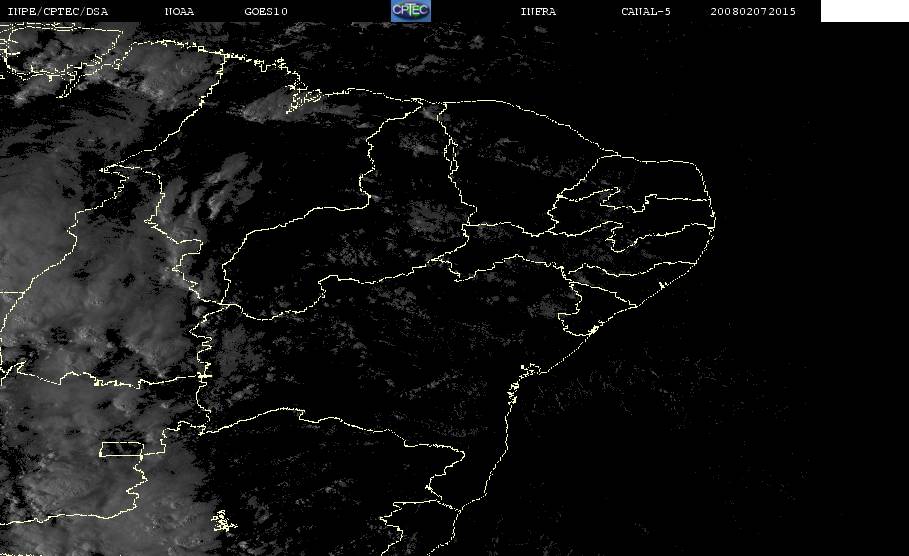Click the 200802072015 timestamp

753,11
